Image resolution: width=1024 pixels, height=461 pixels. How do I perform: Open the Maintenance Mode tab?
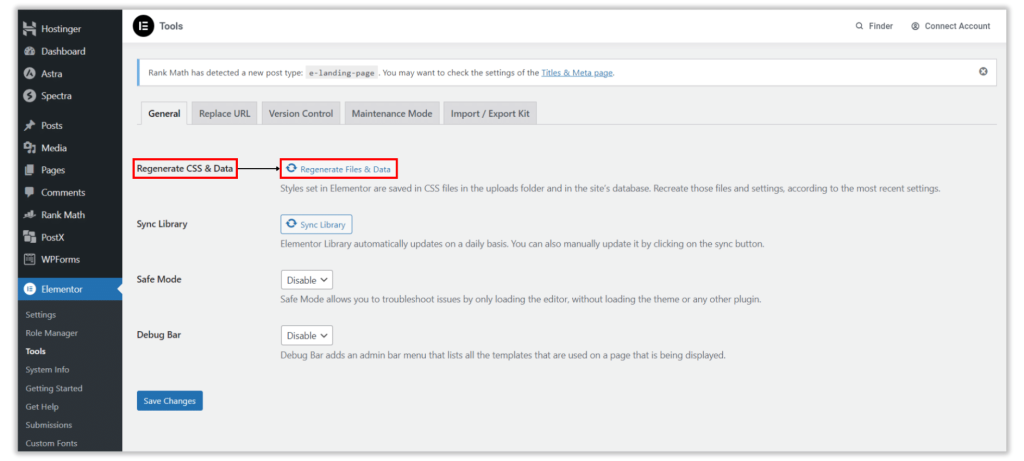[392, 113]
